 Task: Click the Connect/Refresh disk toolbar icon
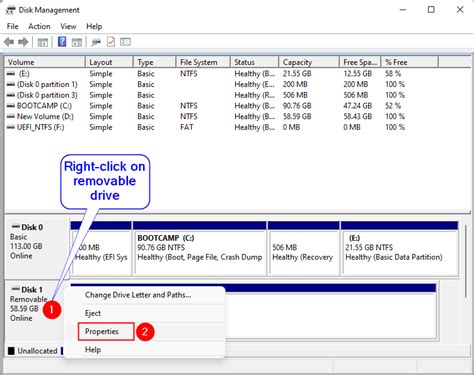(x=96, y=42)
